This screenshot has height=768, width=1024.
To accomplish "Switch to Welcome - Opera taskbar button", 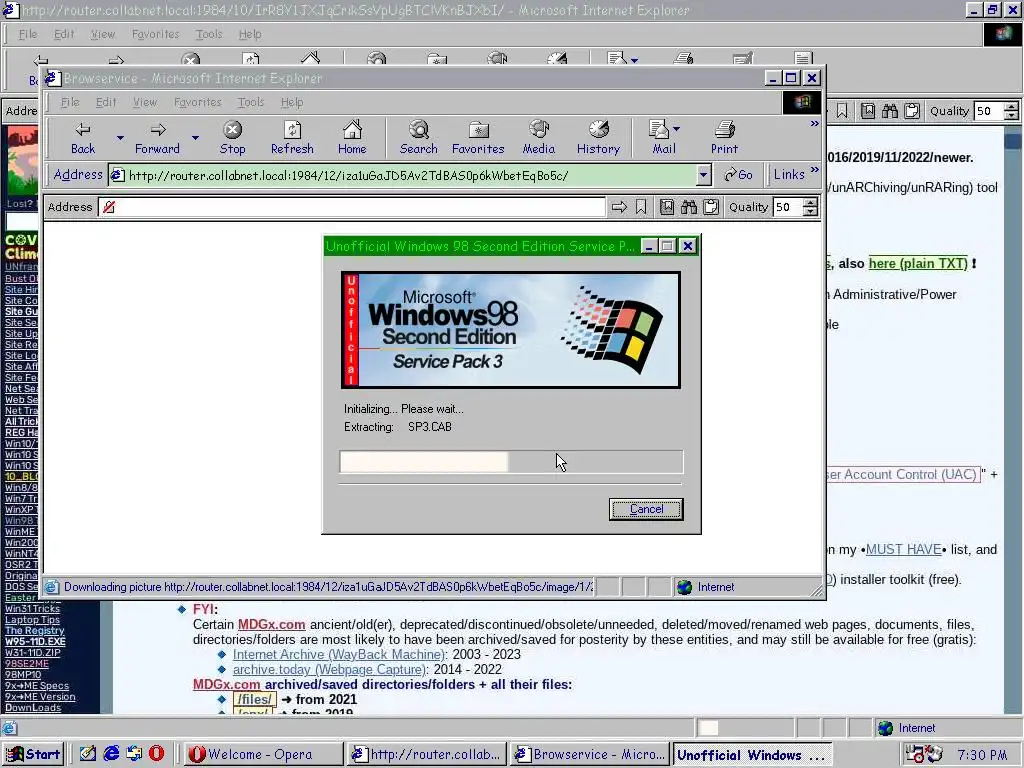I will (264, 754).
